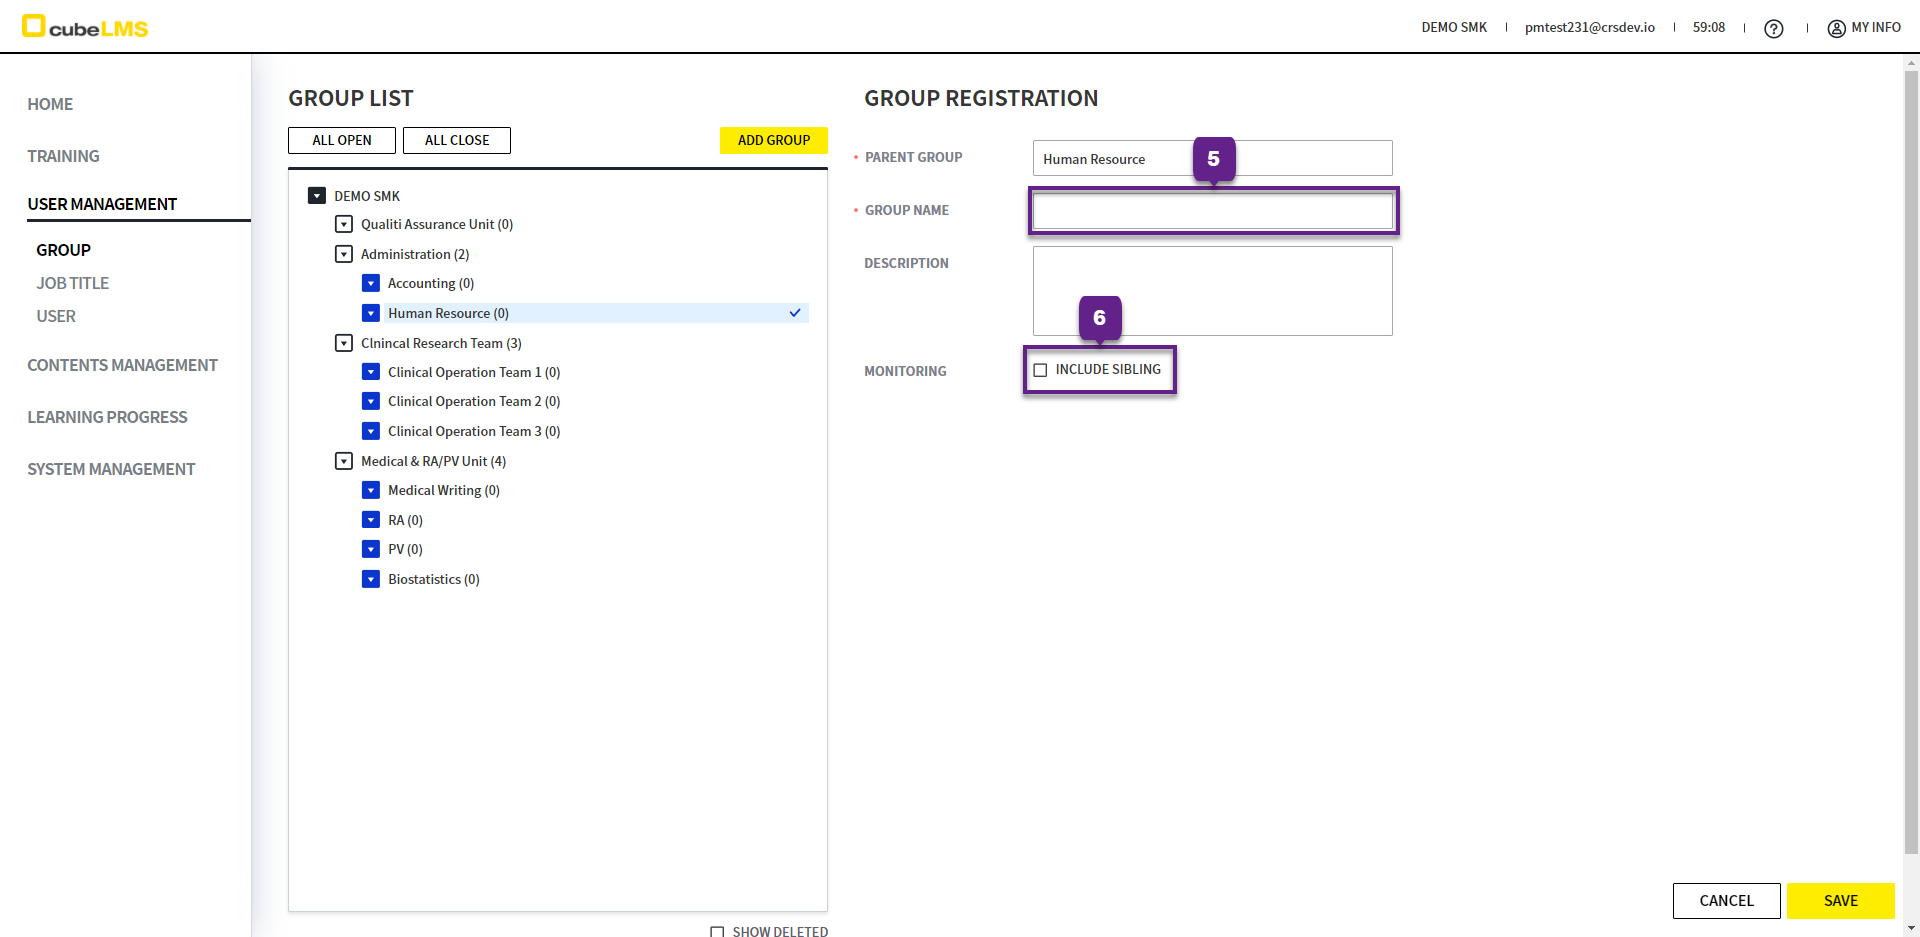Click the vertical page scrollbar

1911,450
